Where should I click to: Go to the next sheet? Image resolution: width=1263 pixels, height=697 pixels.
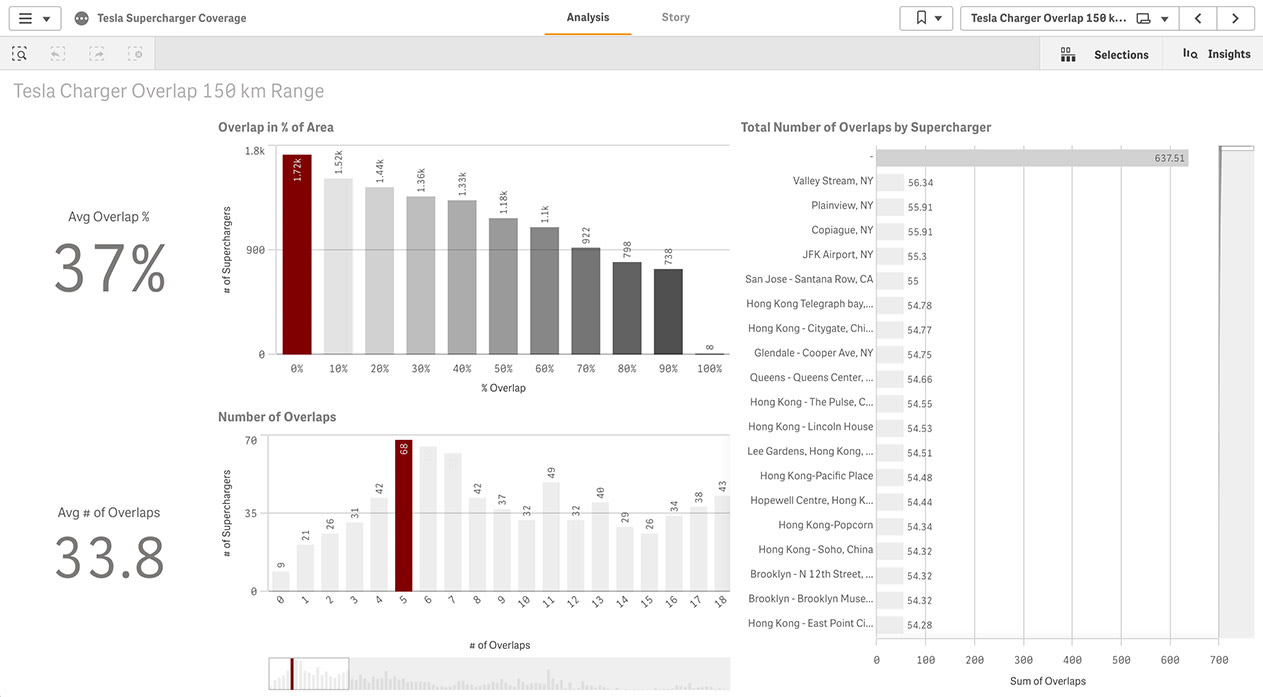[1236, 18]
